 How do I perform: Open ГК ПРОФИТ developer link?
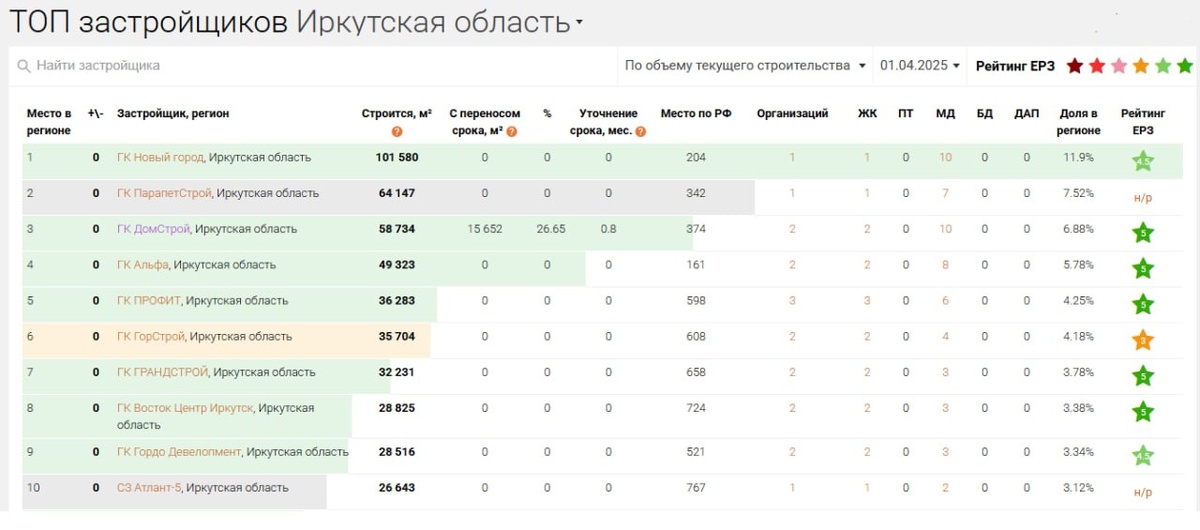coord(148,301)
